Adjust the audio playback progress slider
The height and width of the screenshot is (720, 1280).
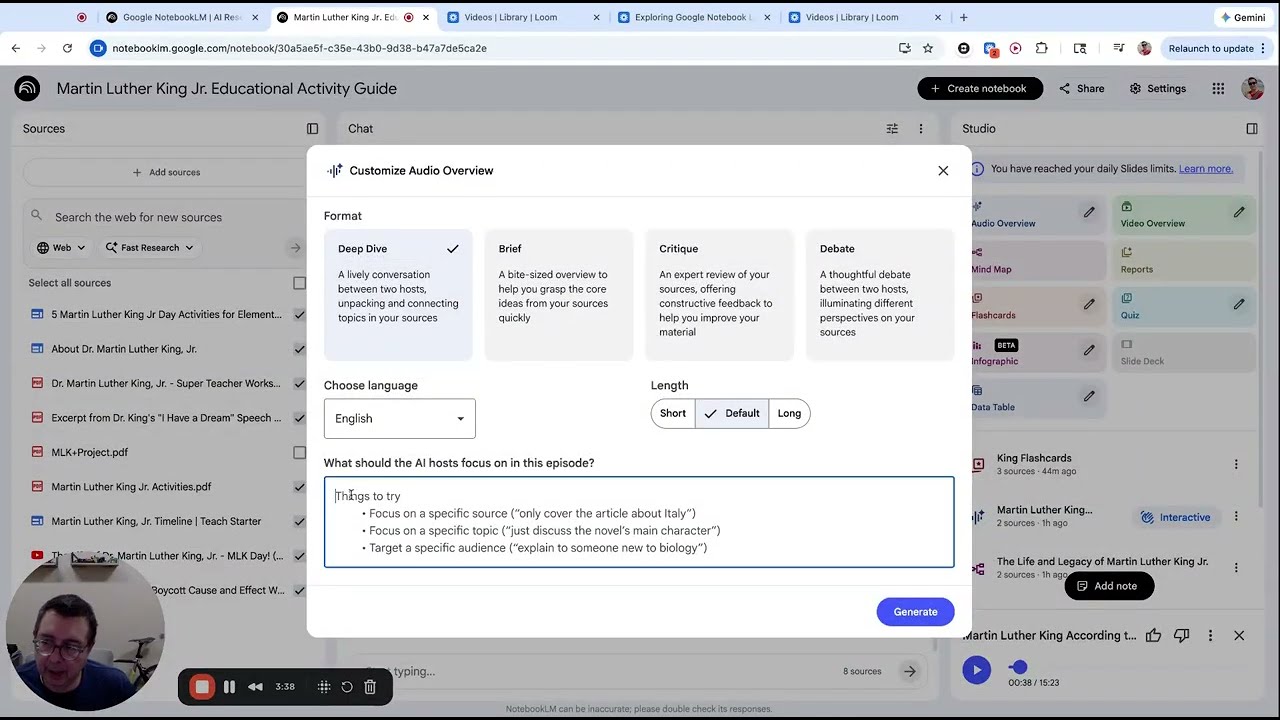tap(1018, 667)
